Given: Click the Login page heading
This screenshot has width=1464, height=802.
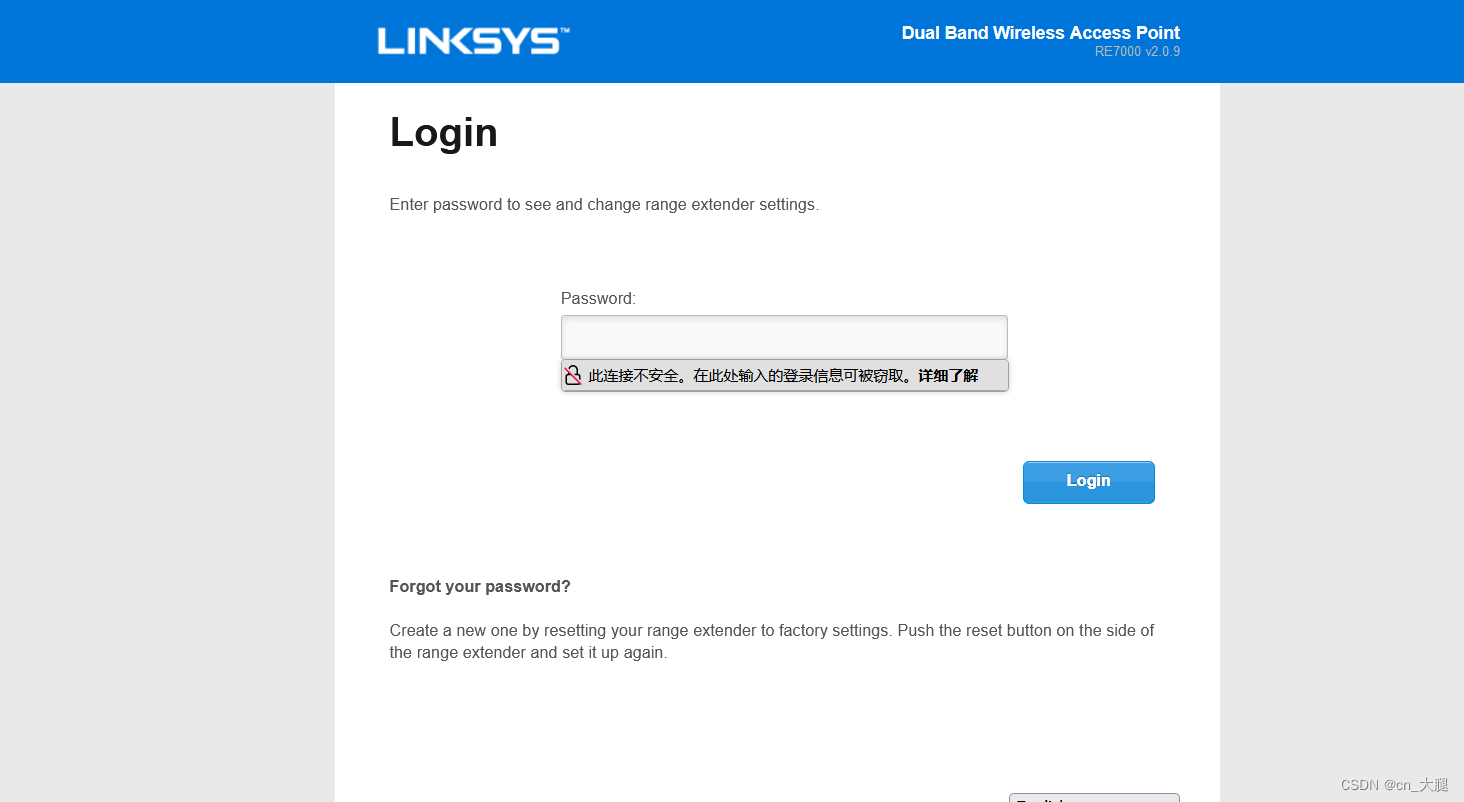Looking at the screenshot, I should pyautogui.click(x=444, y=132).
